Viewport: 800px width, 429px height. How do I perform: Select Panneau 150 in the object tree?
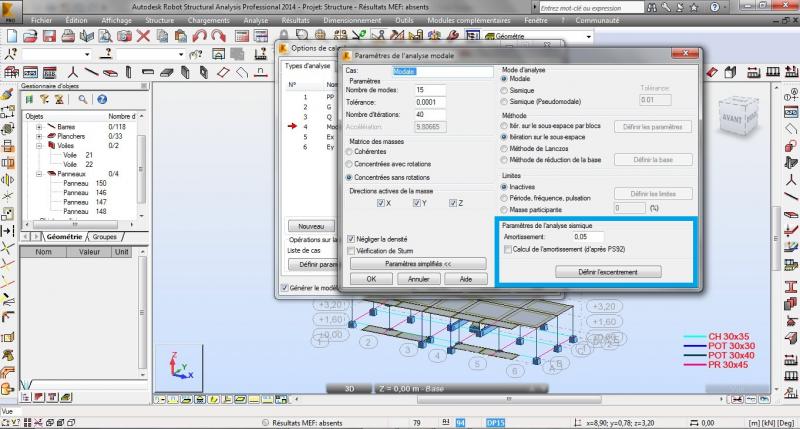coord(85,183)
